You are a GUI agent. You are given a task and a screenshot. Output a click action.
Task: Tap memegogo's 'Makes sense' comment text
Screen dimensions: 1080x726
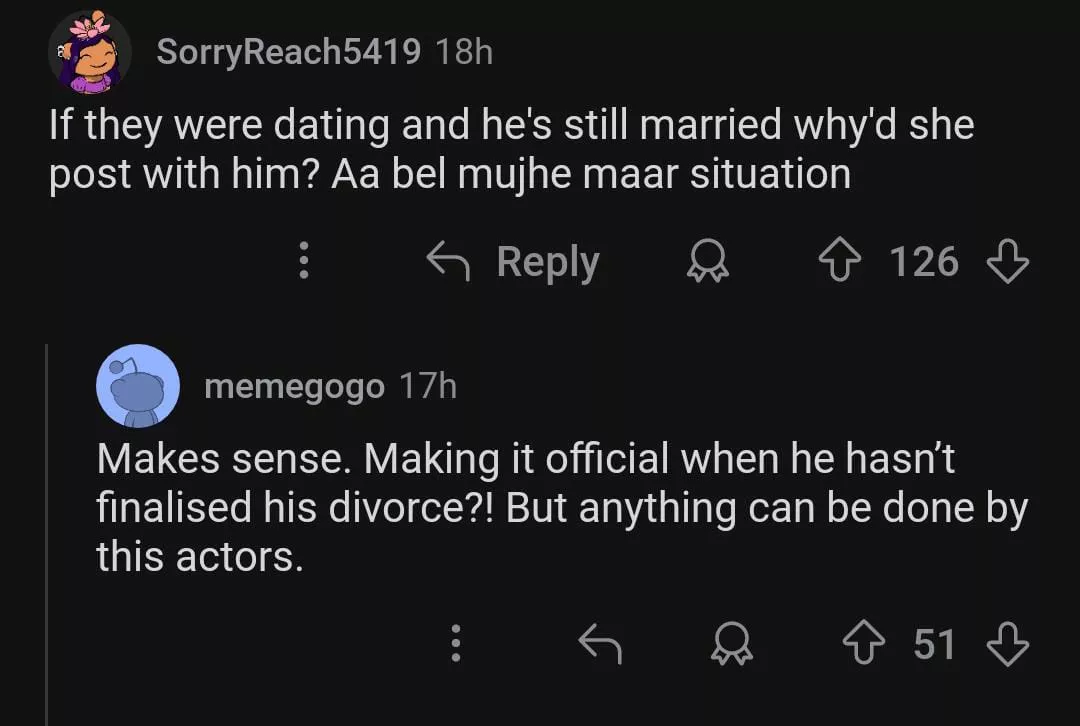point(560,507)
